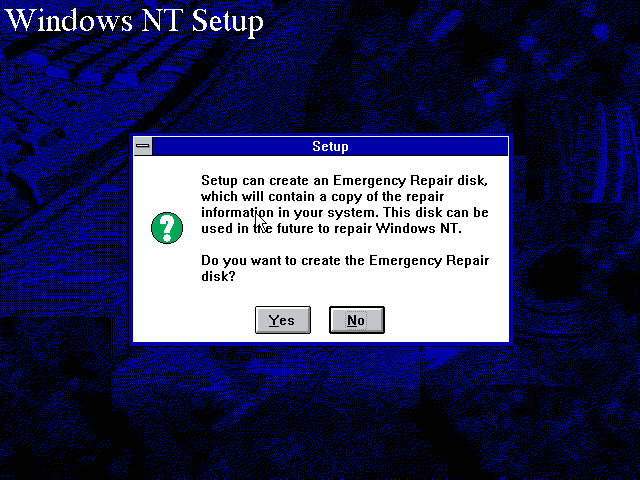Click the "information in your system" line
The image size is (640, 480).
[344, 212]
